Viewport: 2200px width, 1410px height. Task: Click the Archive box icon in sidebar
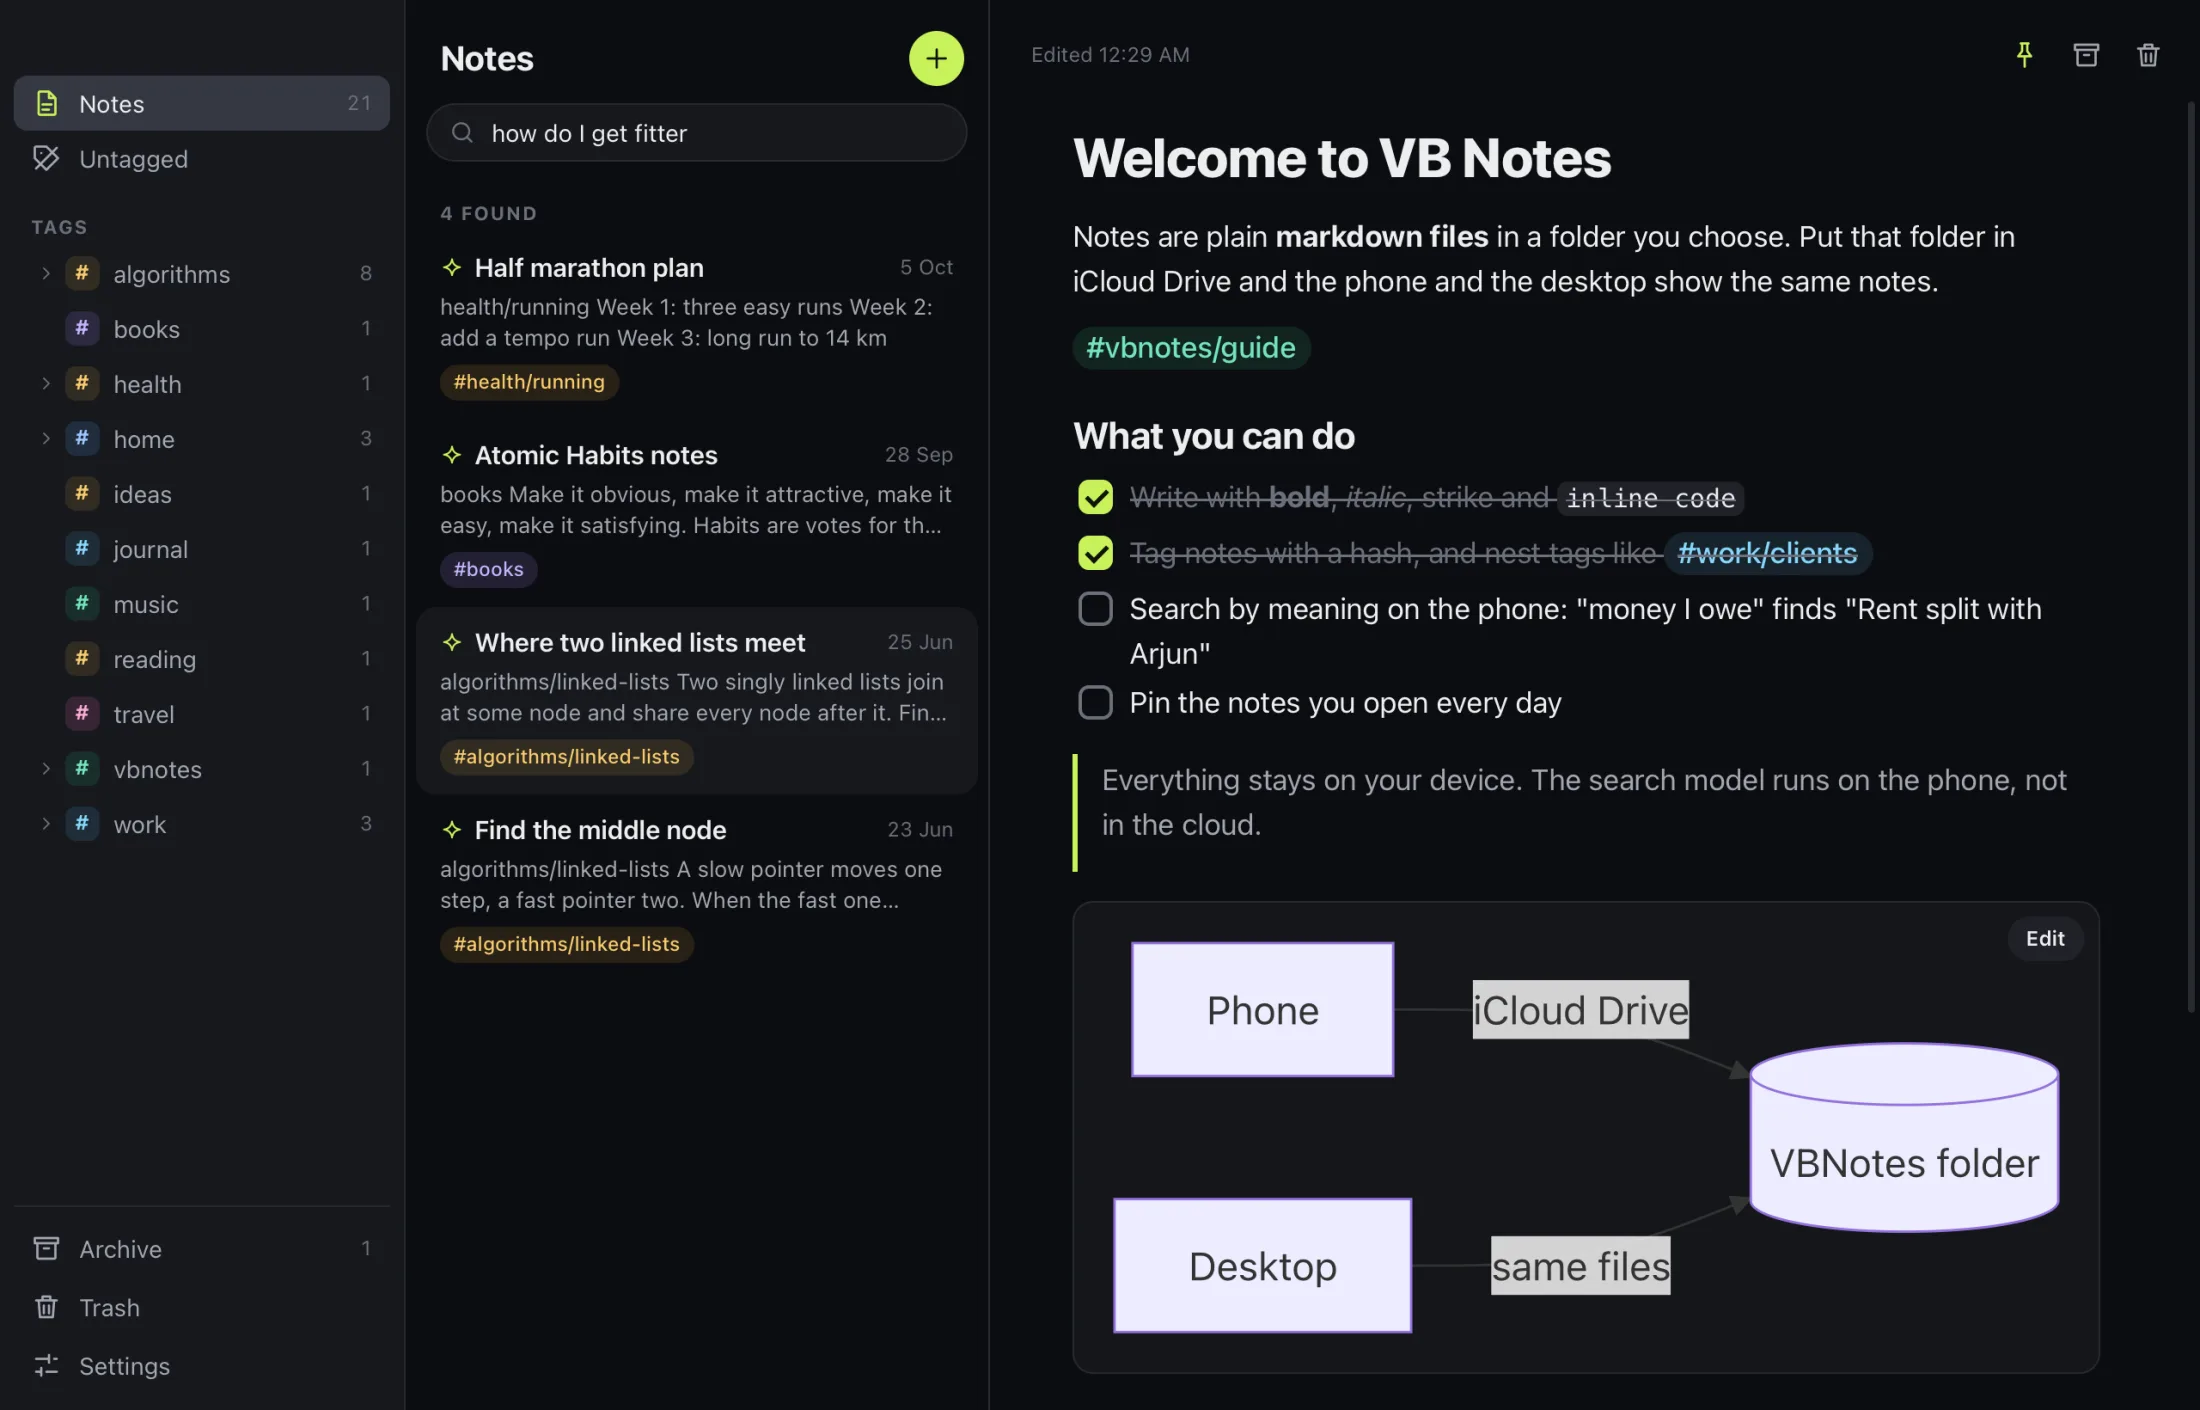tap(46, 1248)
